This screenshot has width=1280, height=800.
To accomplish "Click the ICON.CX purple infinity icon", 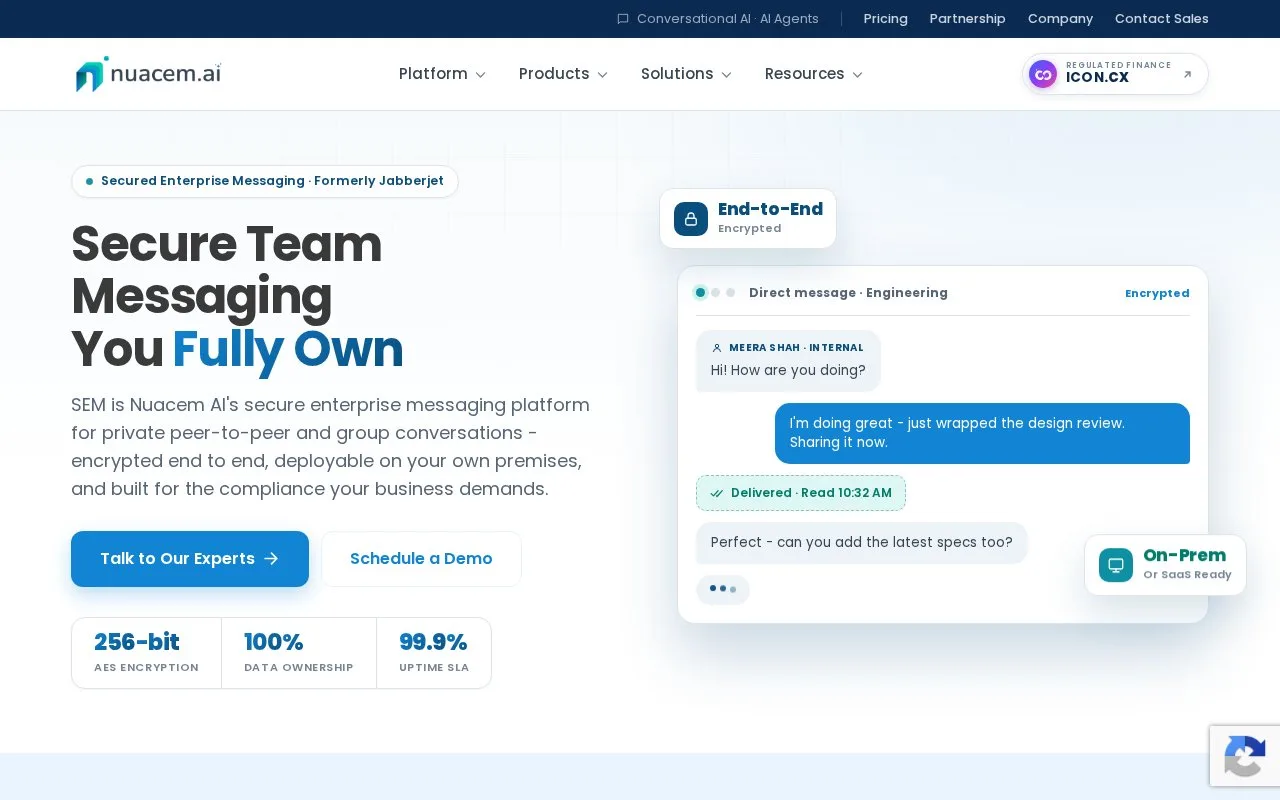I will pyautogui.click(x=1043, y=74).
